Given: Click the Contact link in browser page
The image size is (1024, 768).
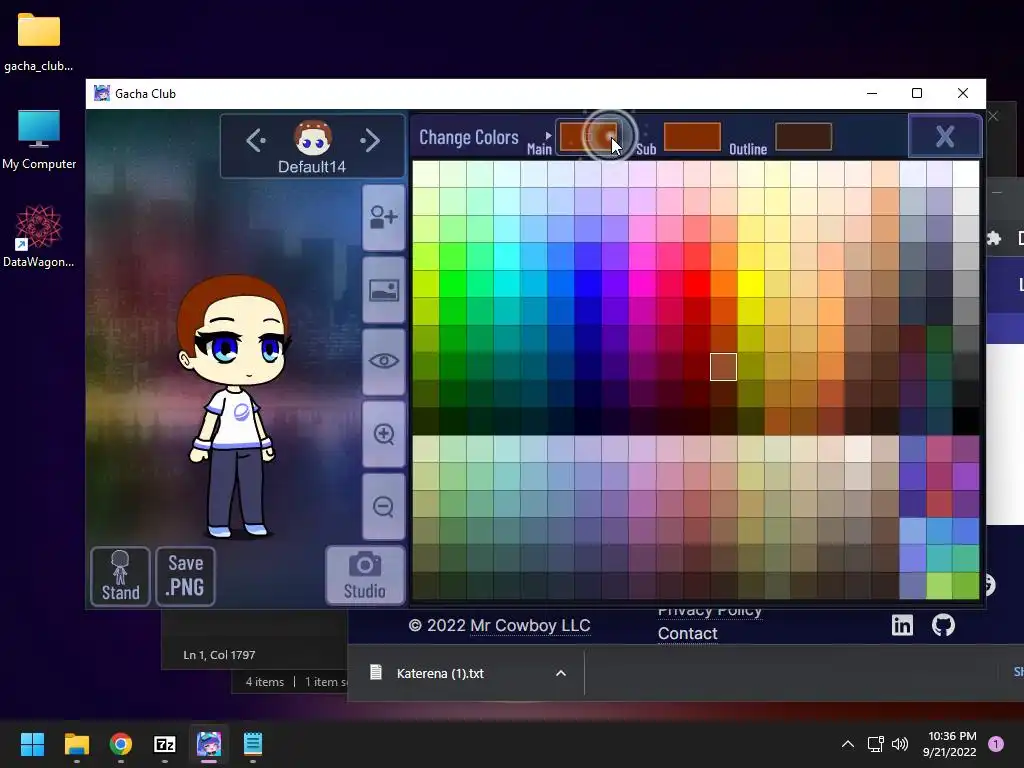Looking at the screenshot, I should click(688, 633).
